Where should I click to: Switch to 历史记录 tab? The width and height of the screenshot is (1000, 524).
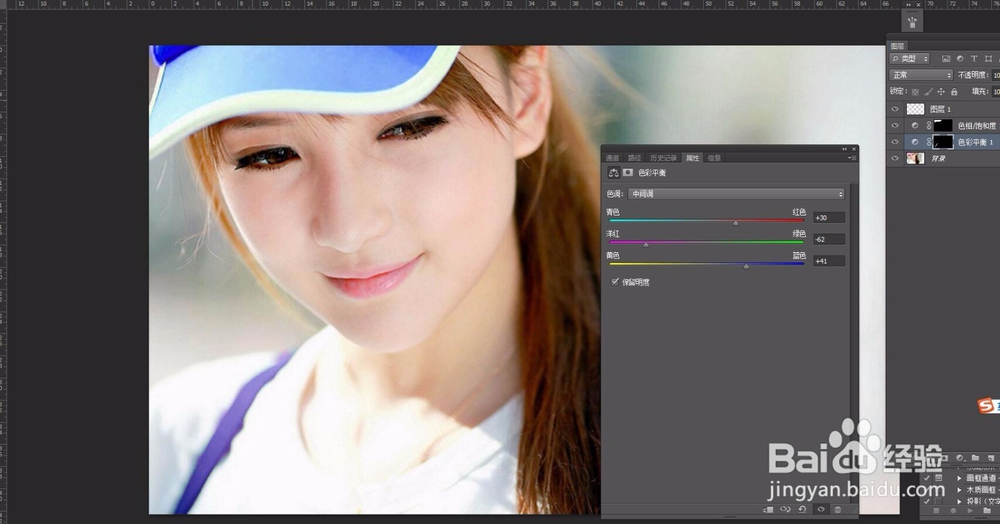click(663, 158)
